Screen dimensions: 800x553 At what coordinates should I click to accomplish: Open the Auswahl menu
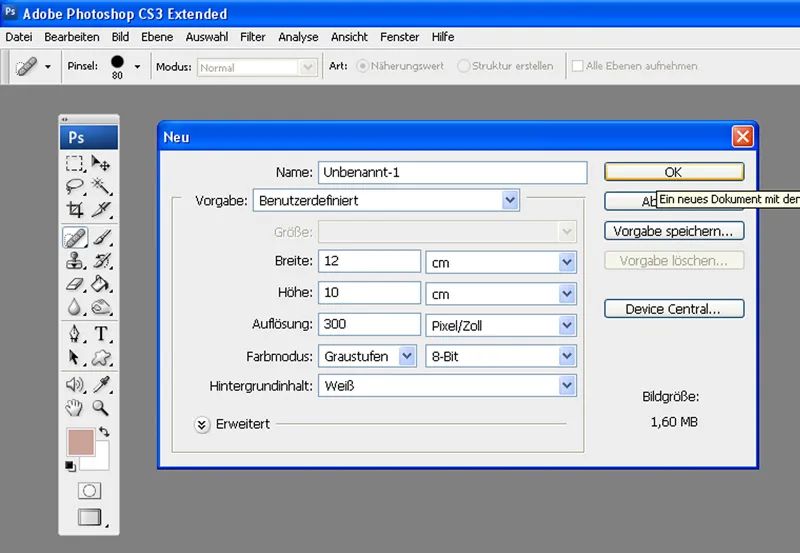pos(207,37)
